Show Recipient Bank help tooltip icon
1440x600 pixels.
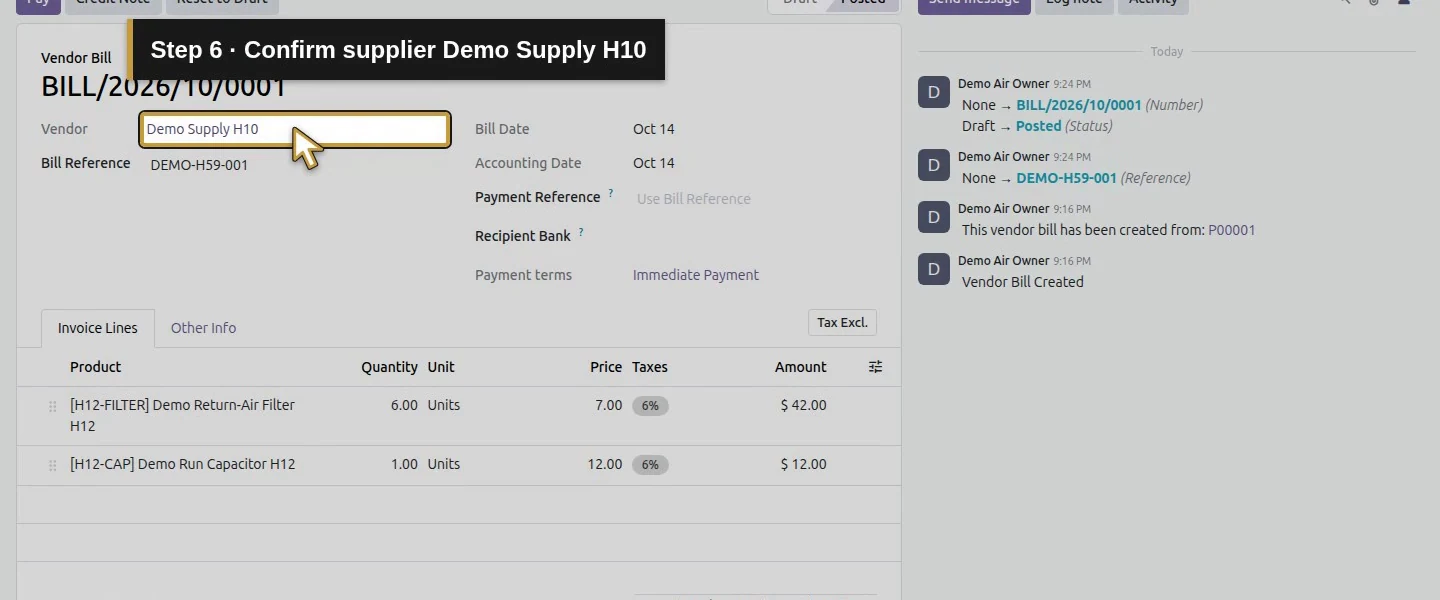click(x=581, y=233)
